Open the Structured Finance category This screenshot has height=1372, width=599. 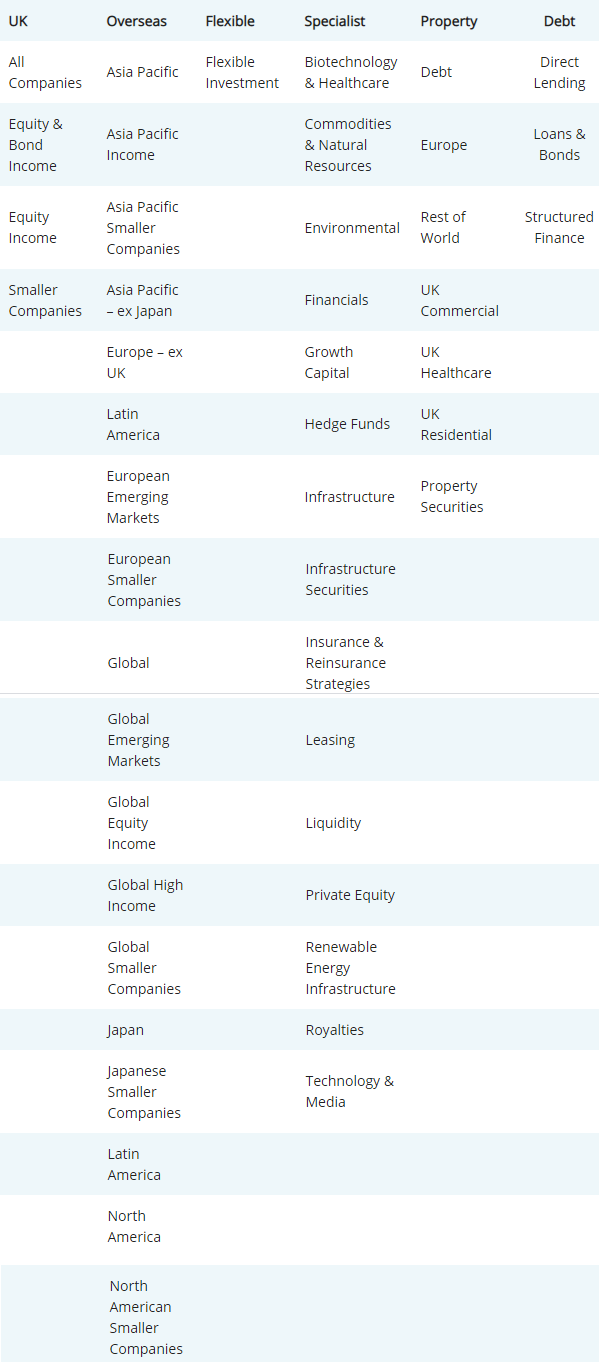[559, 227]
